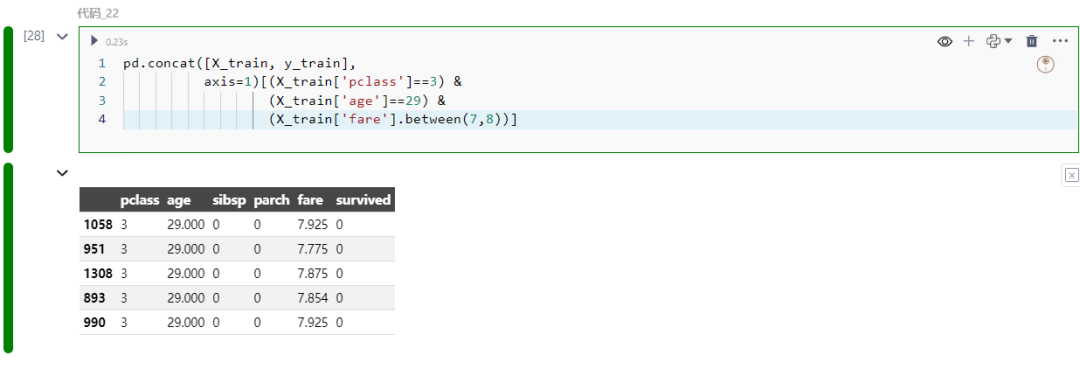Viewport: 1080px width, 383px height.
Task: Open the copy cell dropdown icon
Action: click(999, 41)
